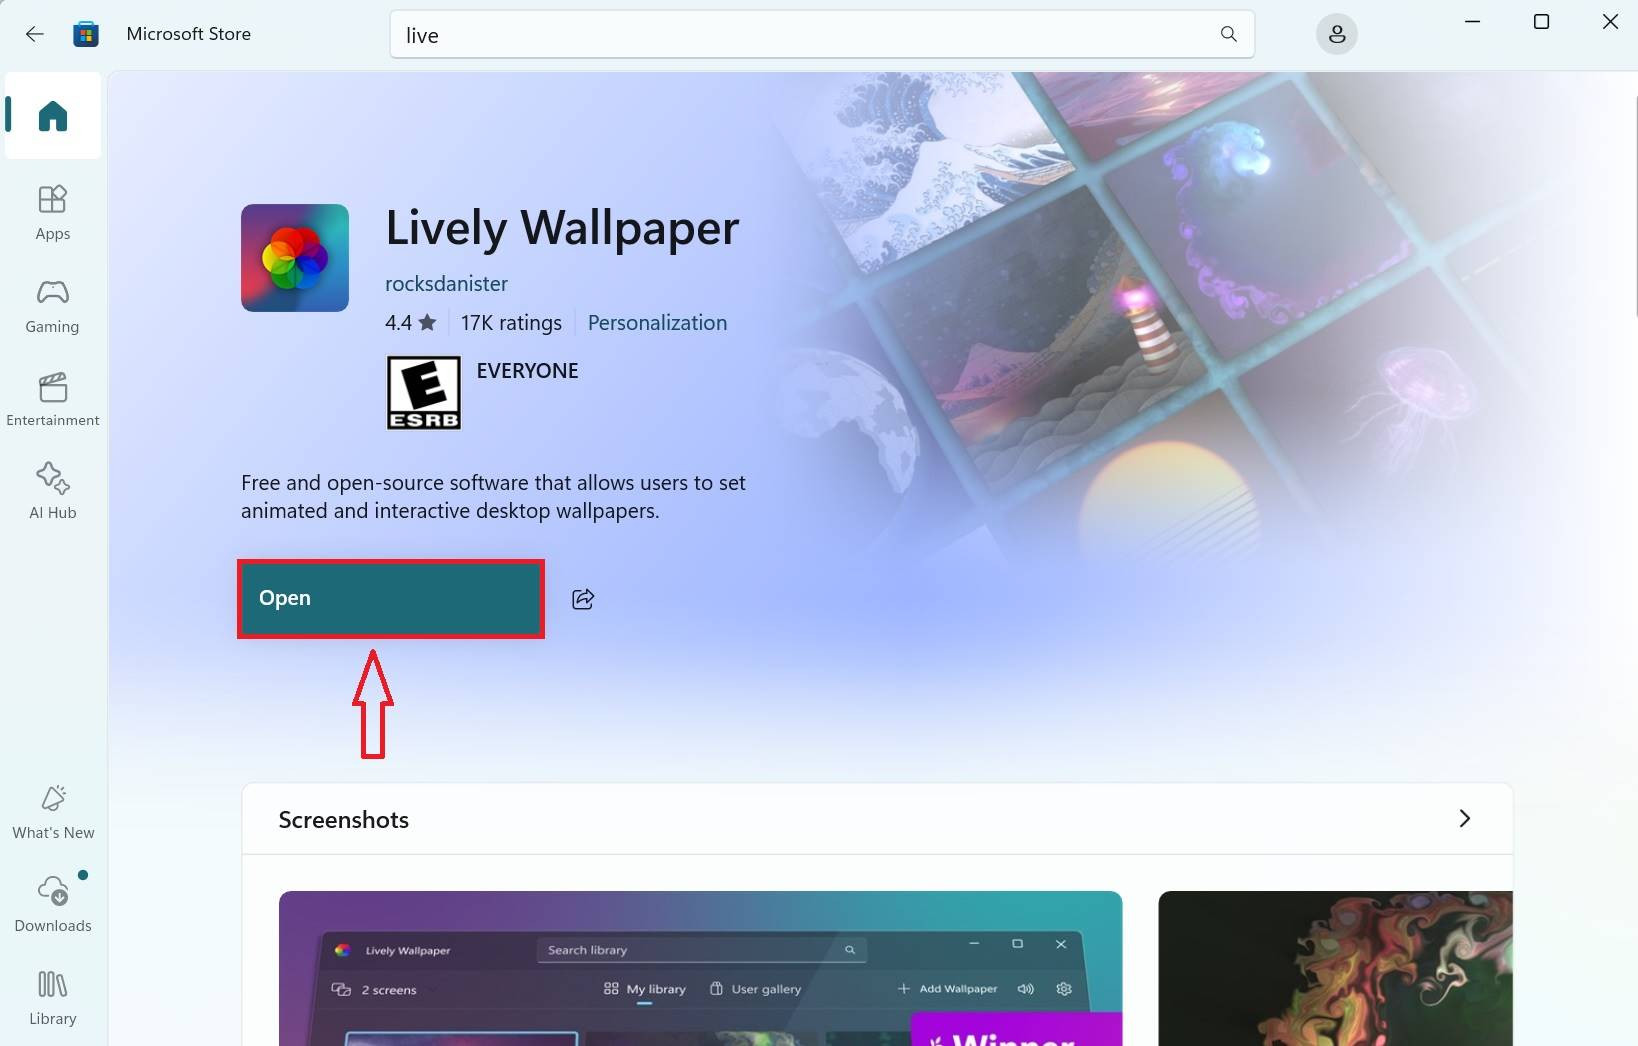Open the Gaming section

click(x=53, y=306)
